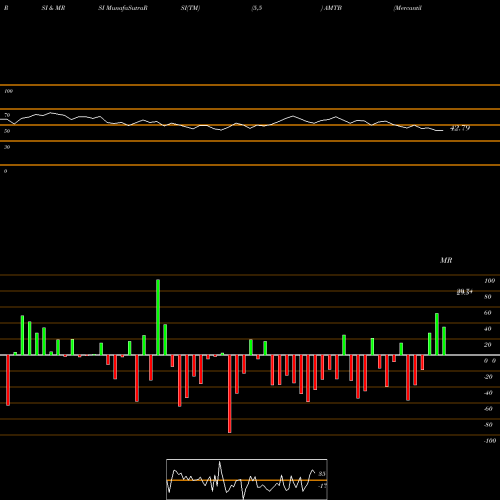Click the mini chart value 33
The width and height of the screenshot is (500, 500).
[x=322, y=474]
